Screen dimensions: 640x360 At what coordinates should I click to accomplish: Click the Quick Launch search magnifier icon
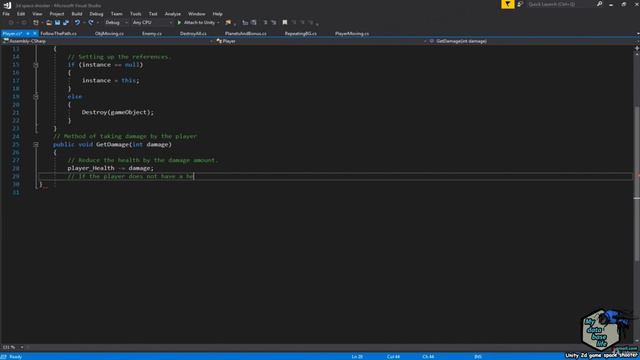pyautogui.click(x=599, y=4)
